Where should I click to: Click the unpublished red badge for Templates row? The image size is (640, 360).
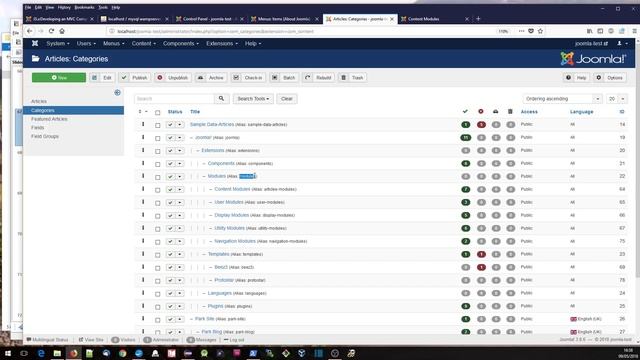tap(481, 254)
